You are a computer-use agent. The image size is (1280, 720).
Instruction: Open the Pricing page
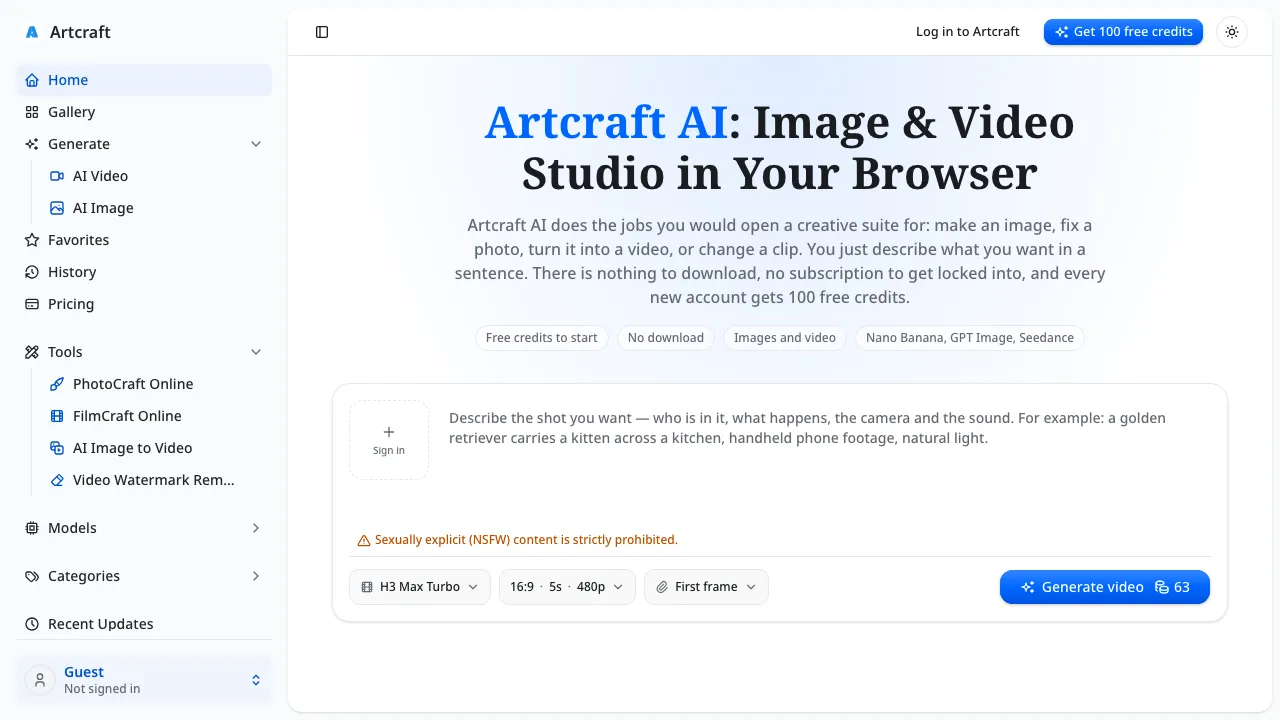coord(144,304)
